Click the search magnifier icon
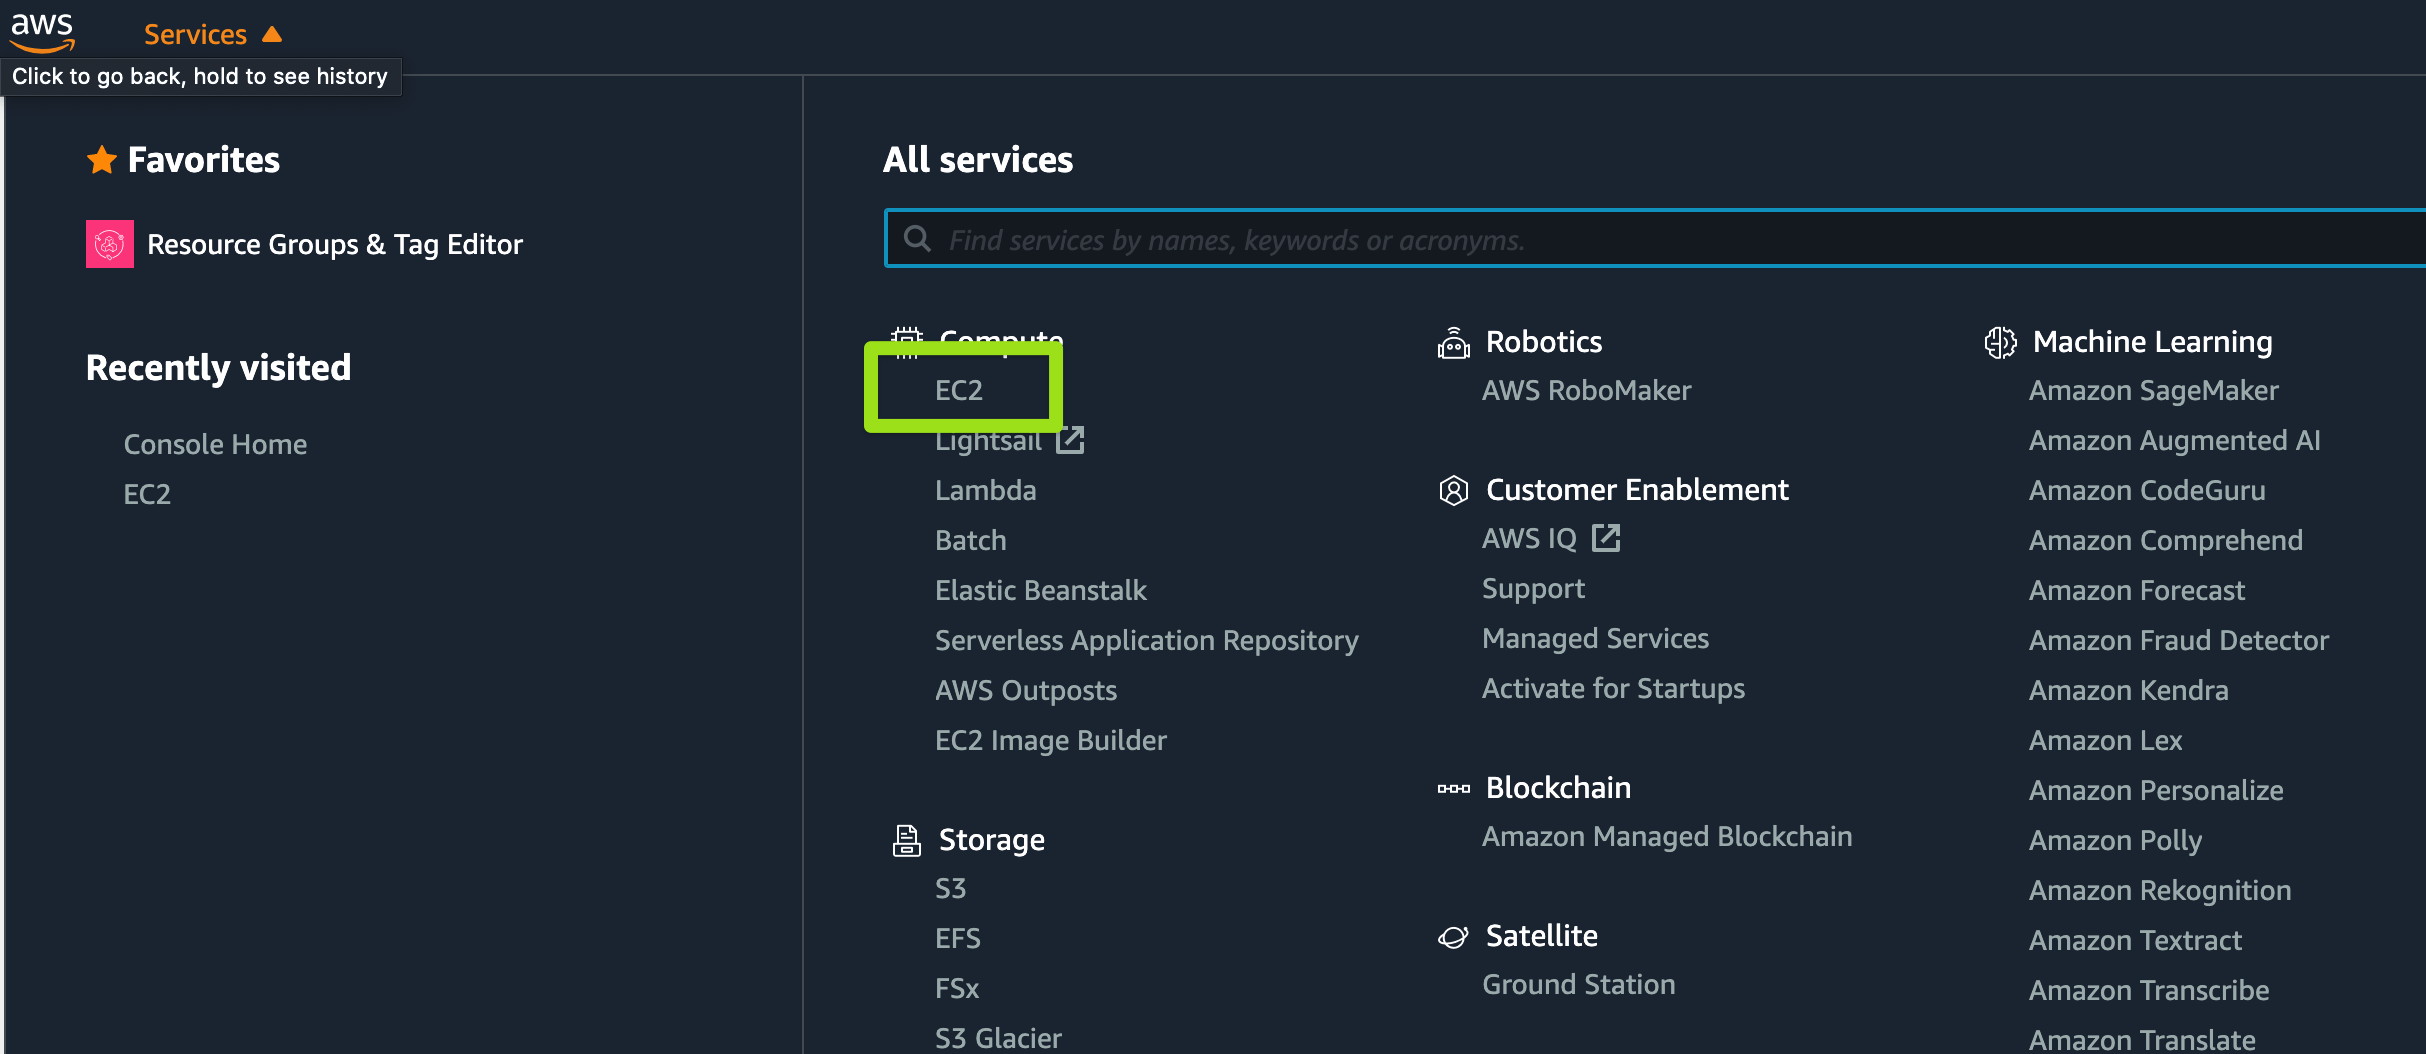The width and height of the screenshot is (2426, 1054). click(x=917, y=239)
